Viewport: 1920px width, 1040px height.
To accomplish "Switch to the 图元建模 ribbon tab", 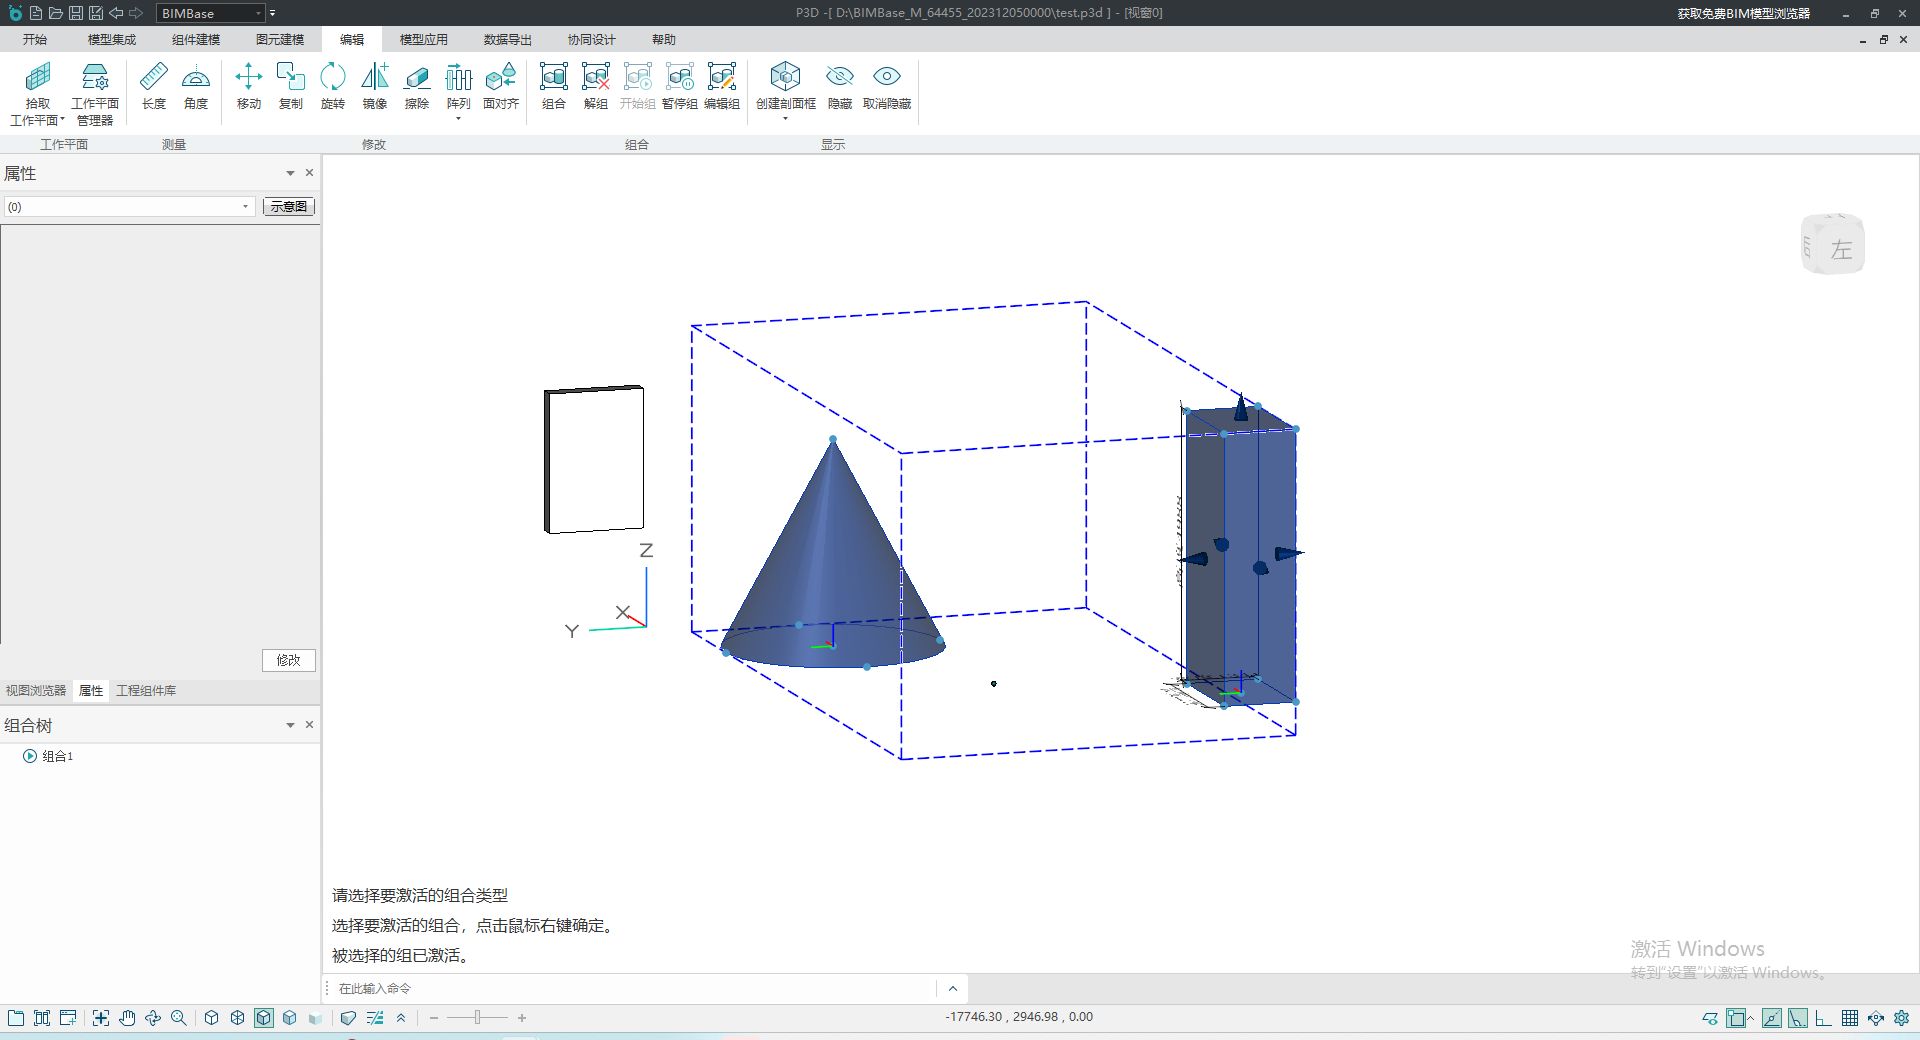I will (279, 40).
